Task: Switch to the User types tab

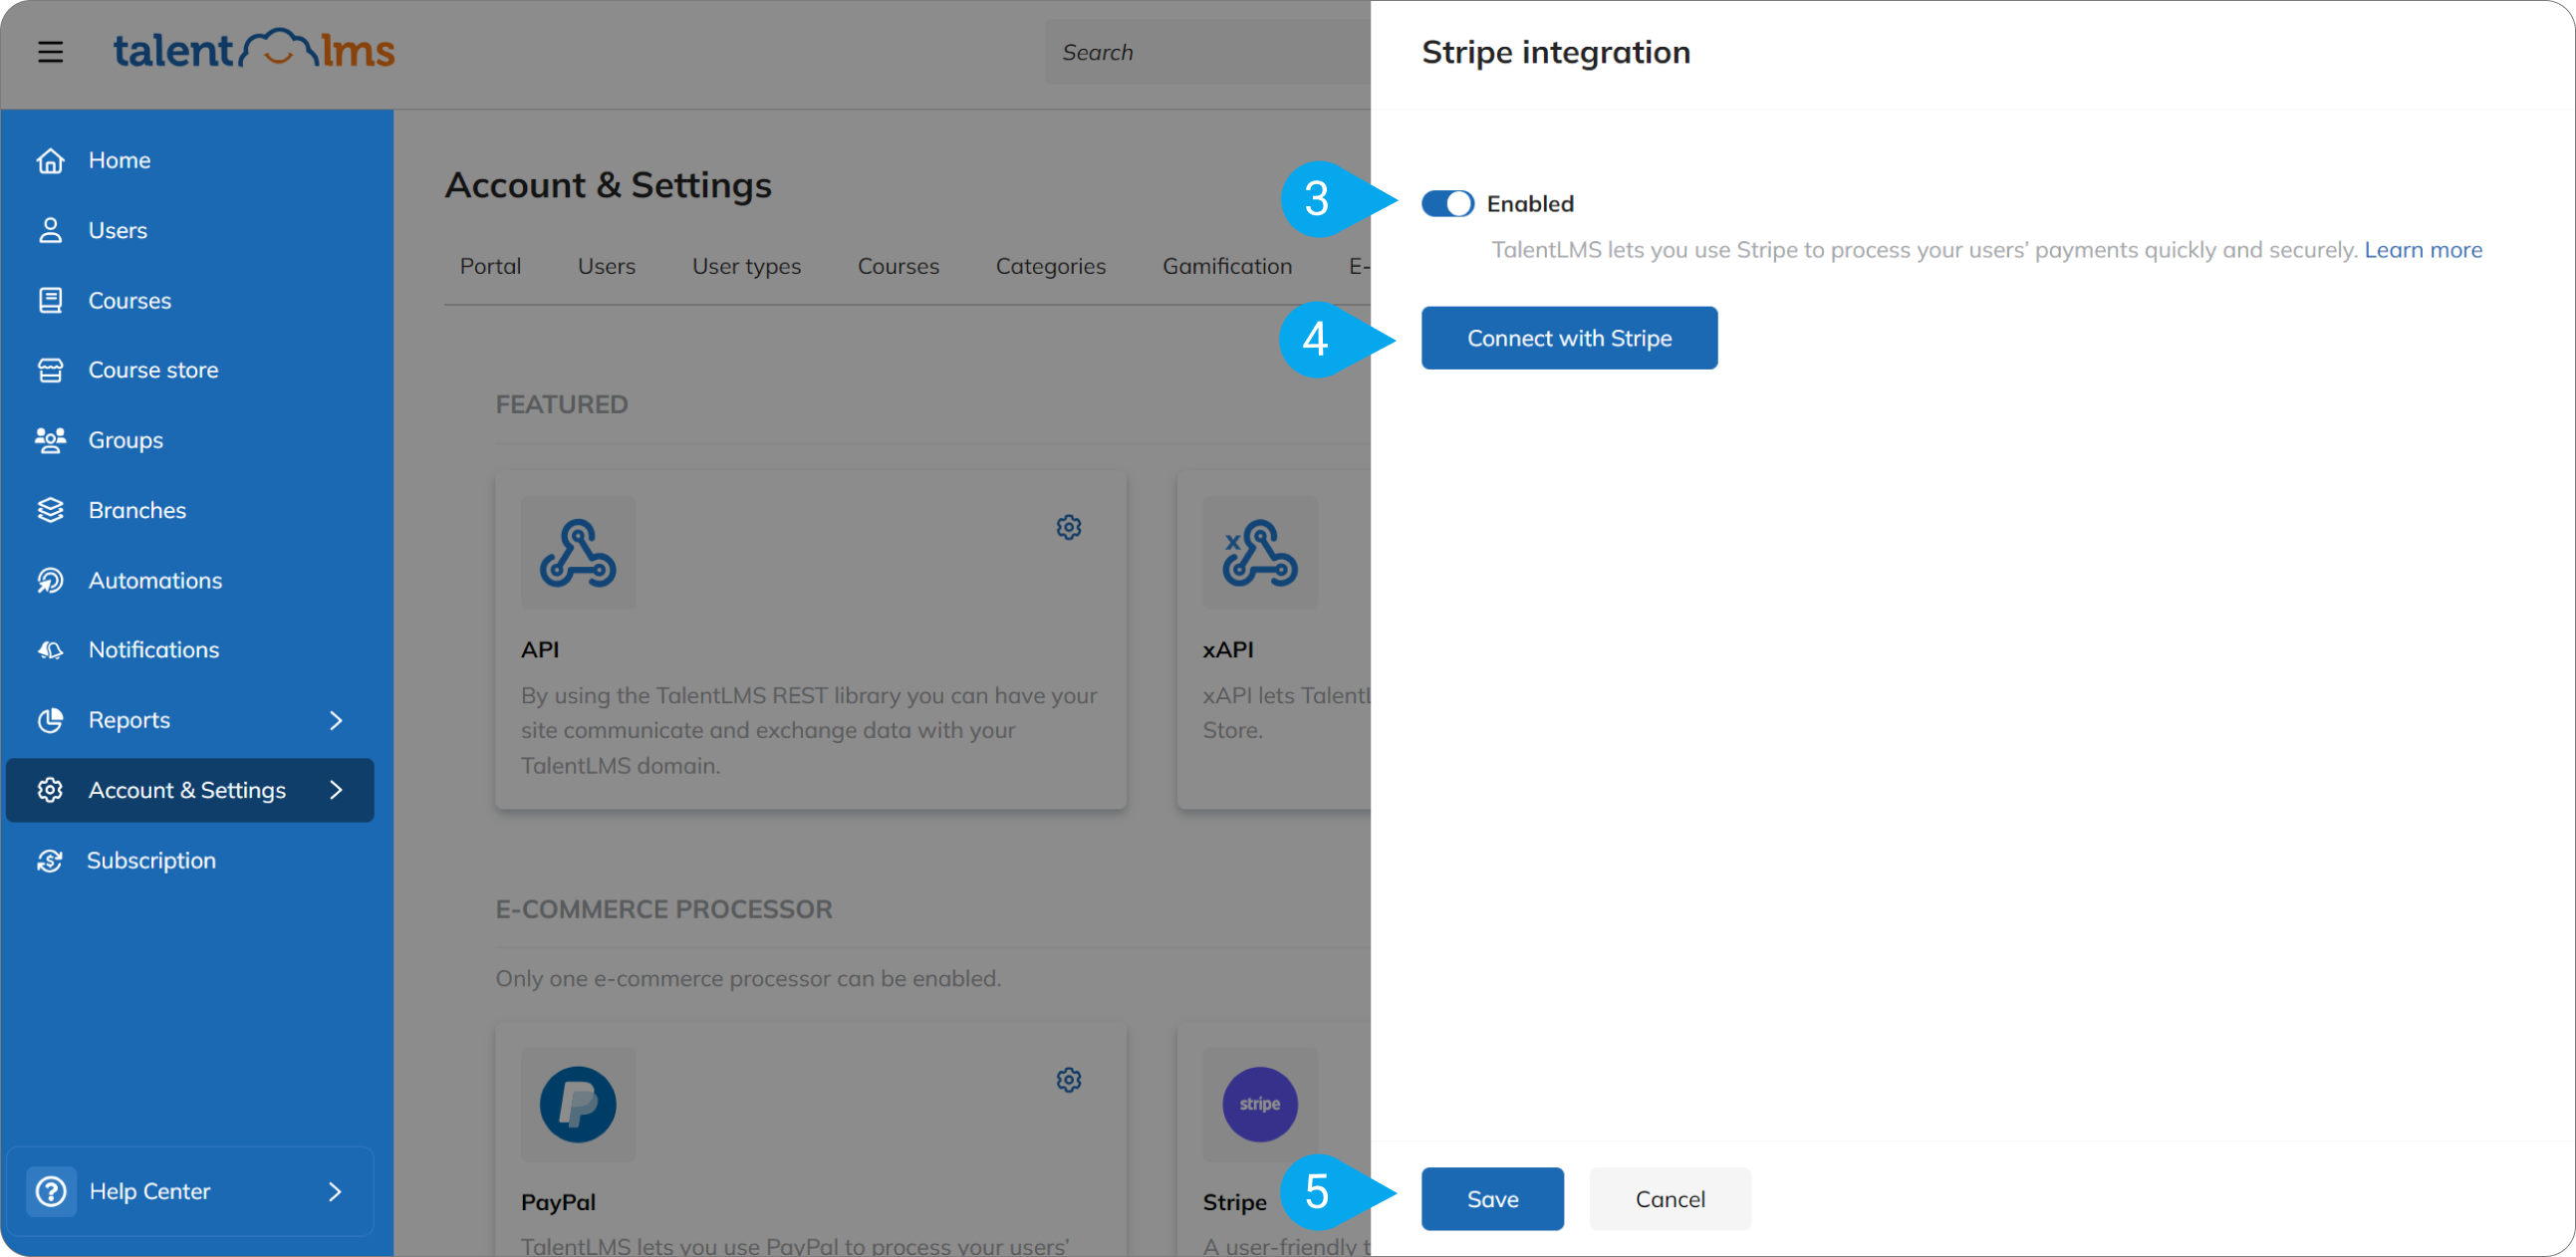Action: (746, 266)
